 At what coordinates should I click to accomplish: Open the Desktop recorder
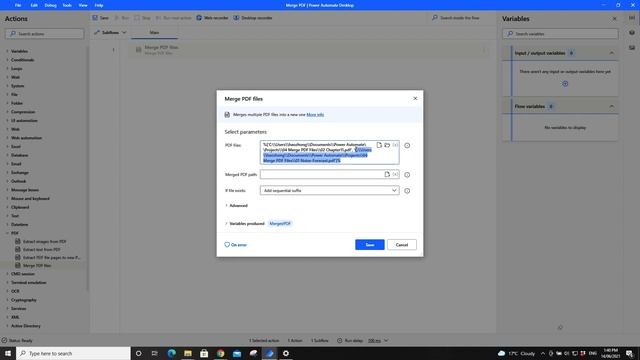[x=253, y=18]
